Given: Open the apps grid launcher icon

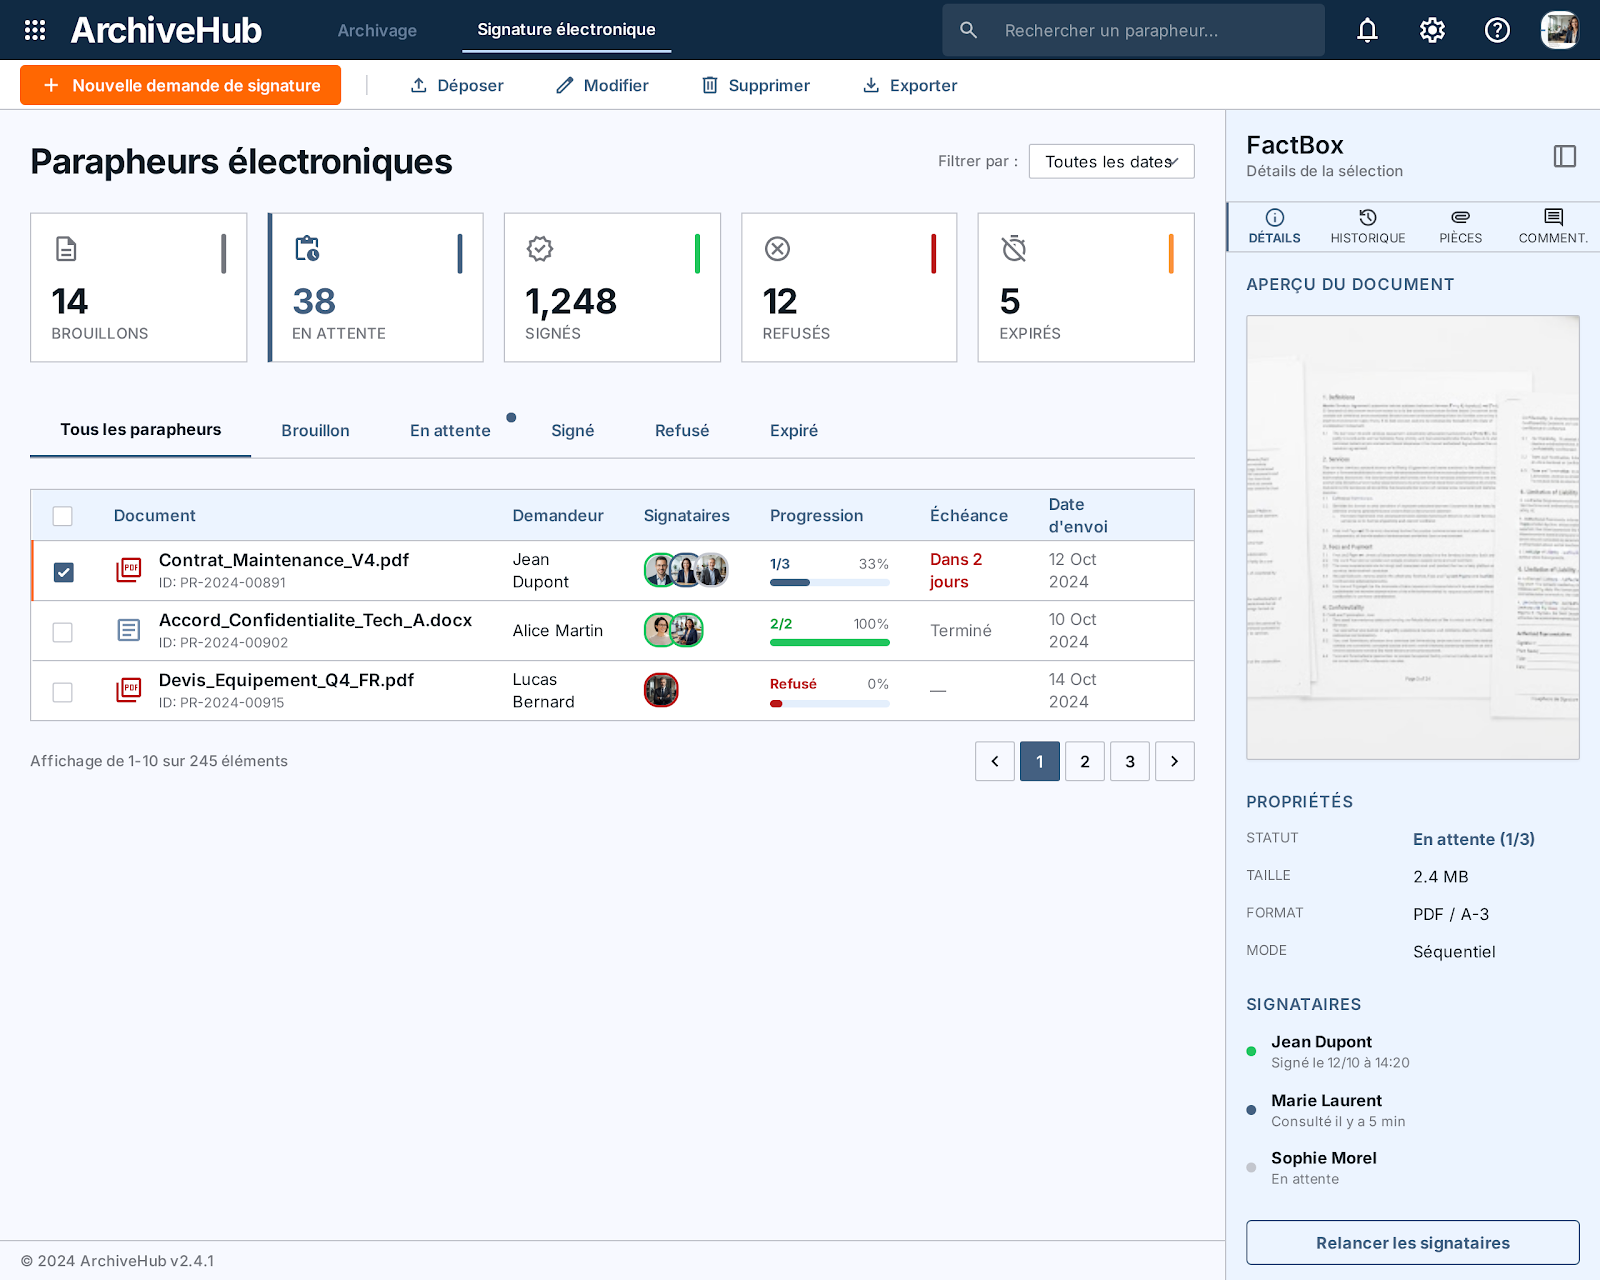Looking at the screenshot, I should click(35, 30).
